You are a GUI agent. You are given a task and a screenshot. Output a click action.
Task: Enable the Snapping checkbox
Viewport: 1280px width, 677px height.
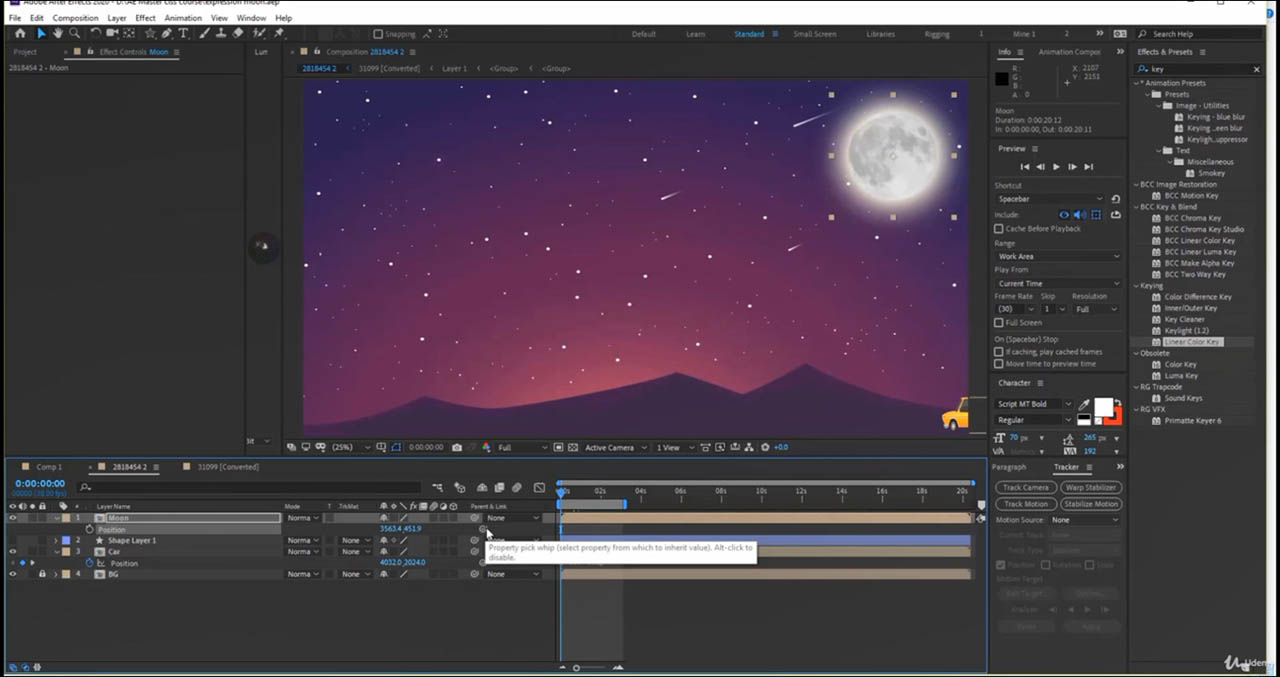coord(378,34)
